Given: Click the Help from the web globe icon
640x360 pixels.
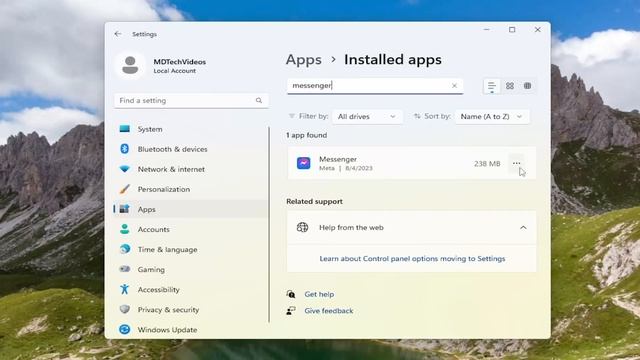Looking at the screenshot, I should pyautogui.click(x=302, y=227).
